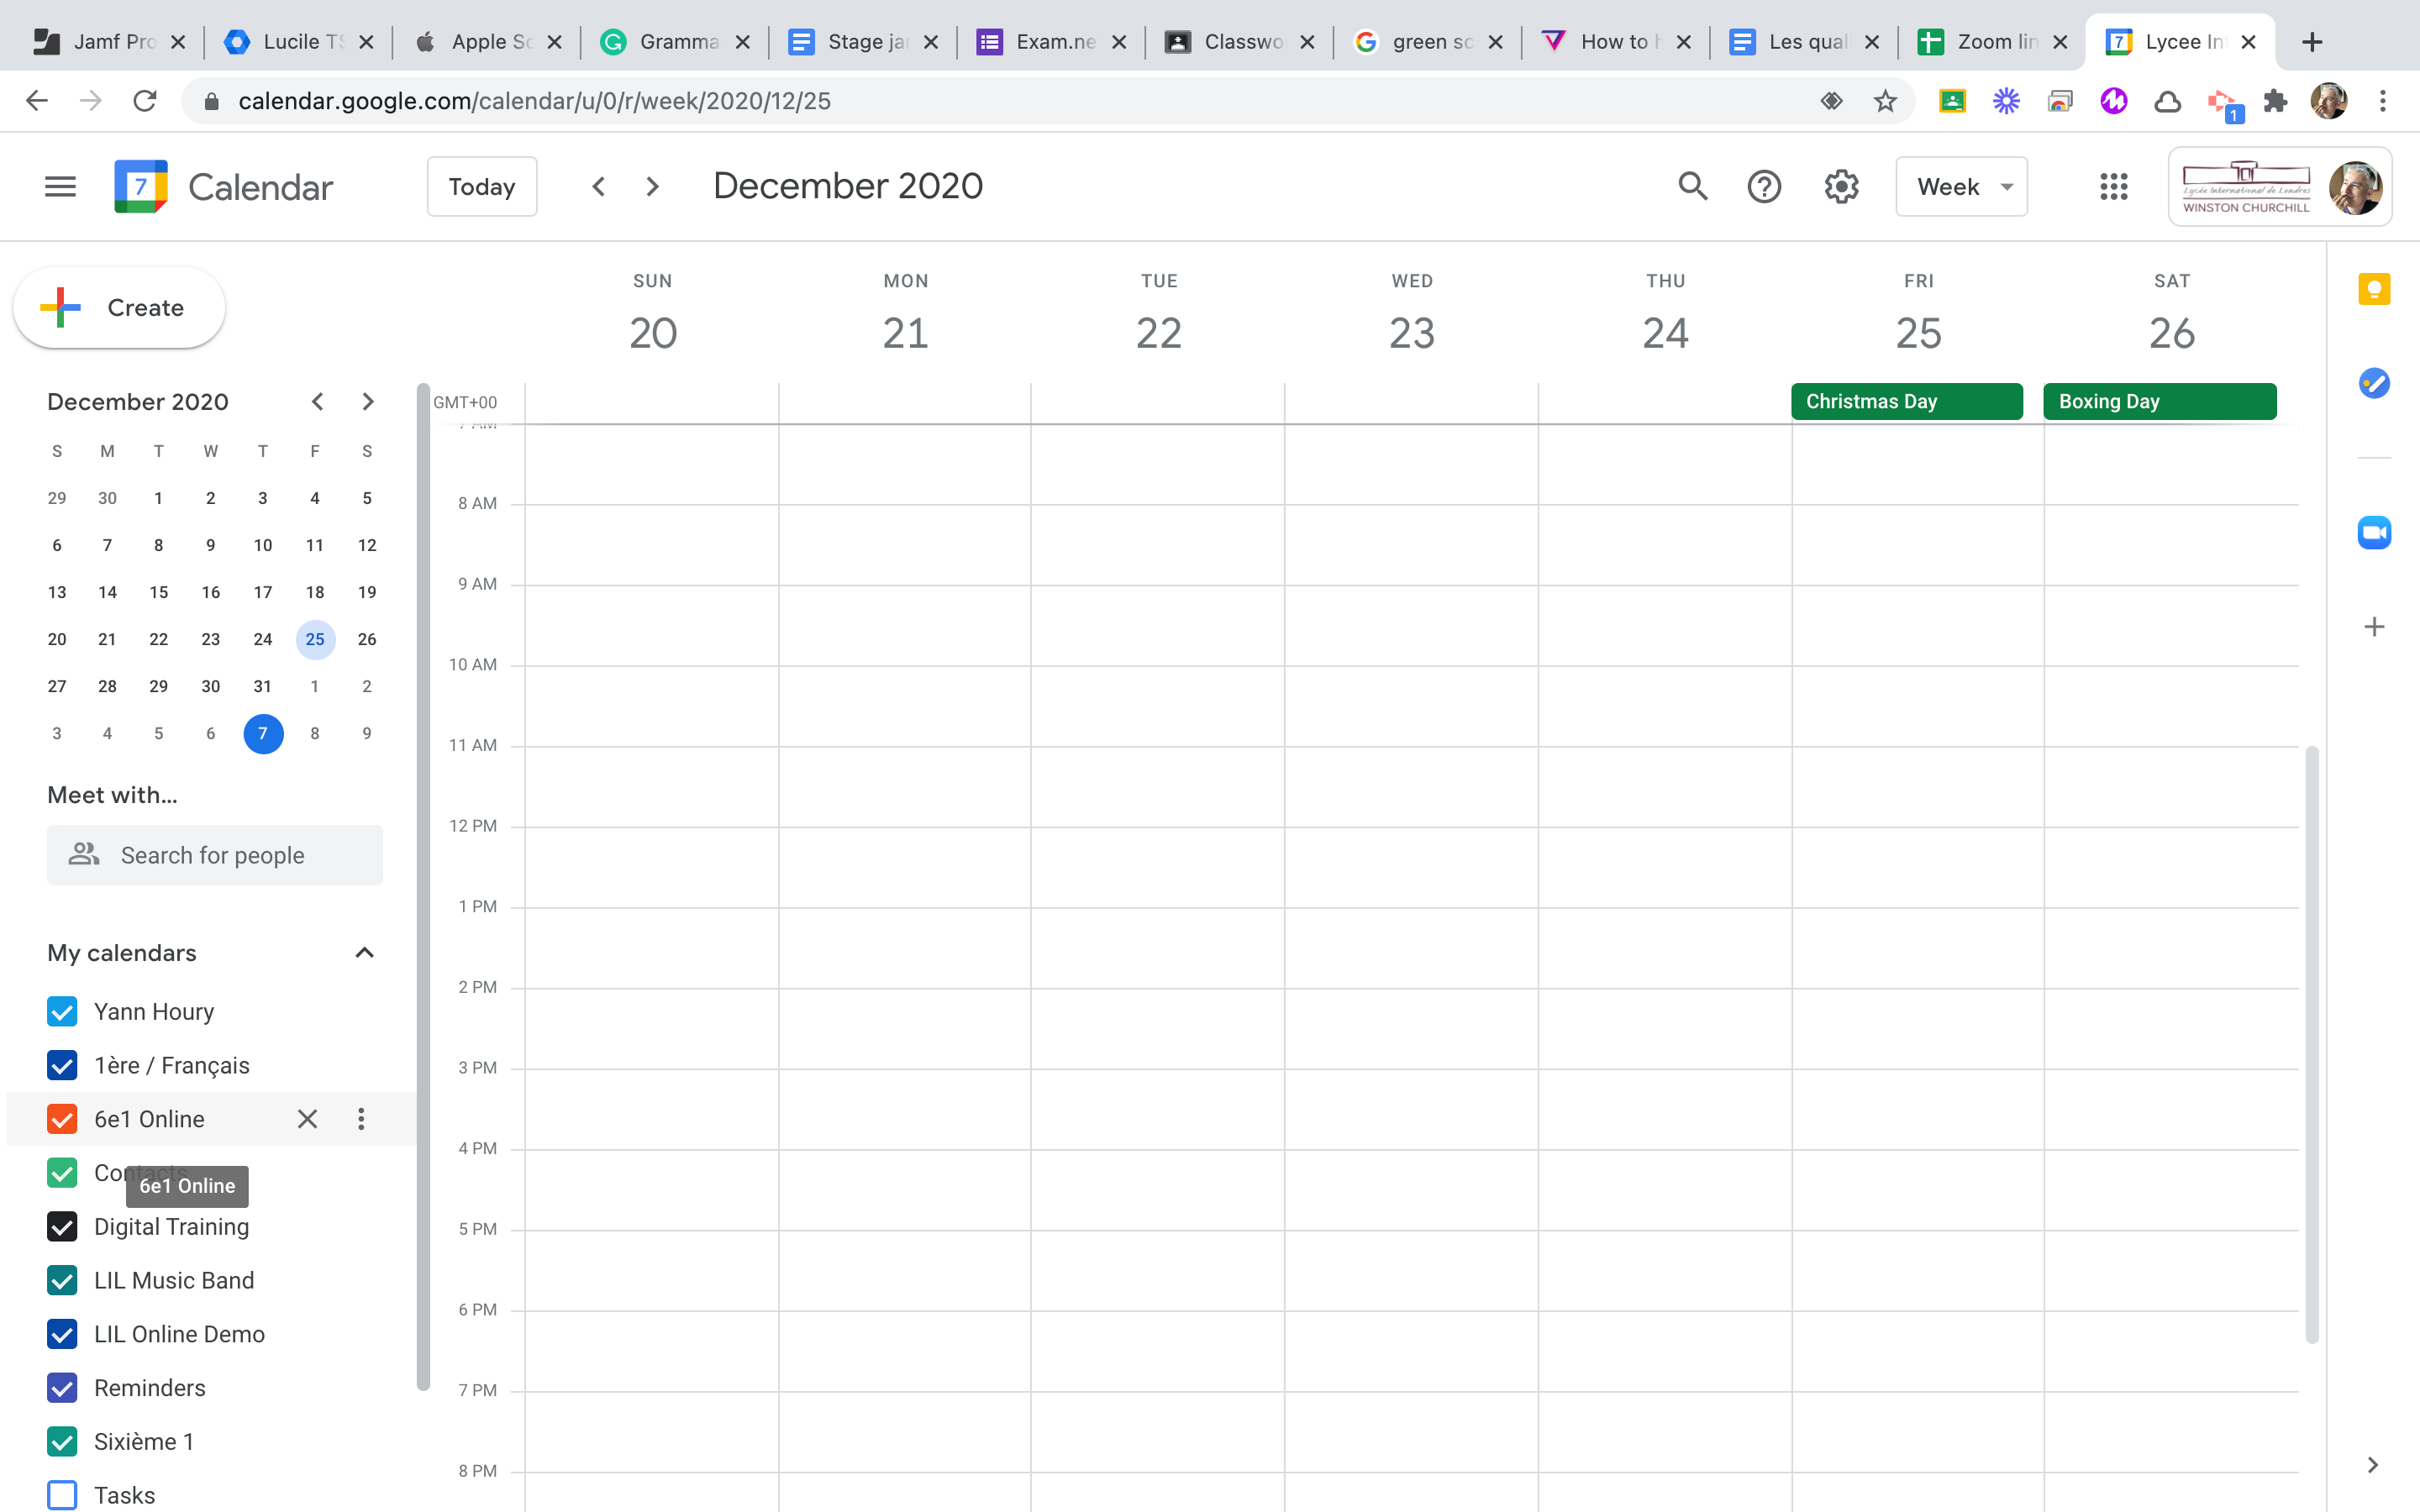Open the Google Tasks side panel icon

tap(2373, 383)
